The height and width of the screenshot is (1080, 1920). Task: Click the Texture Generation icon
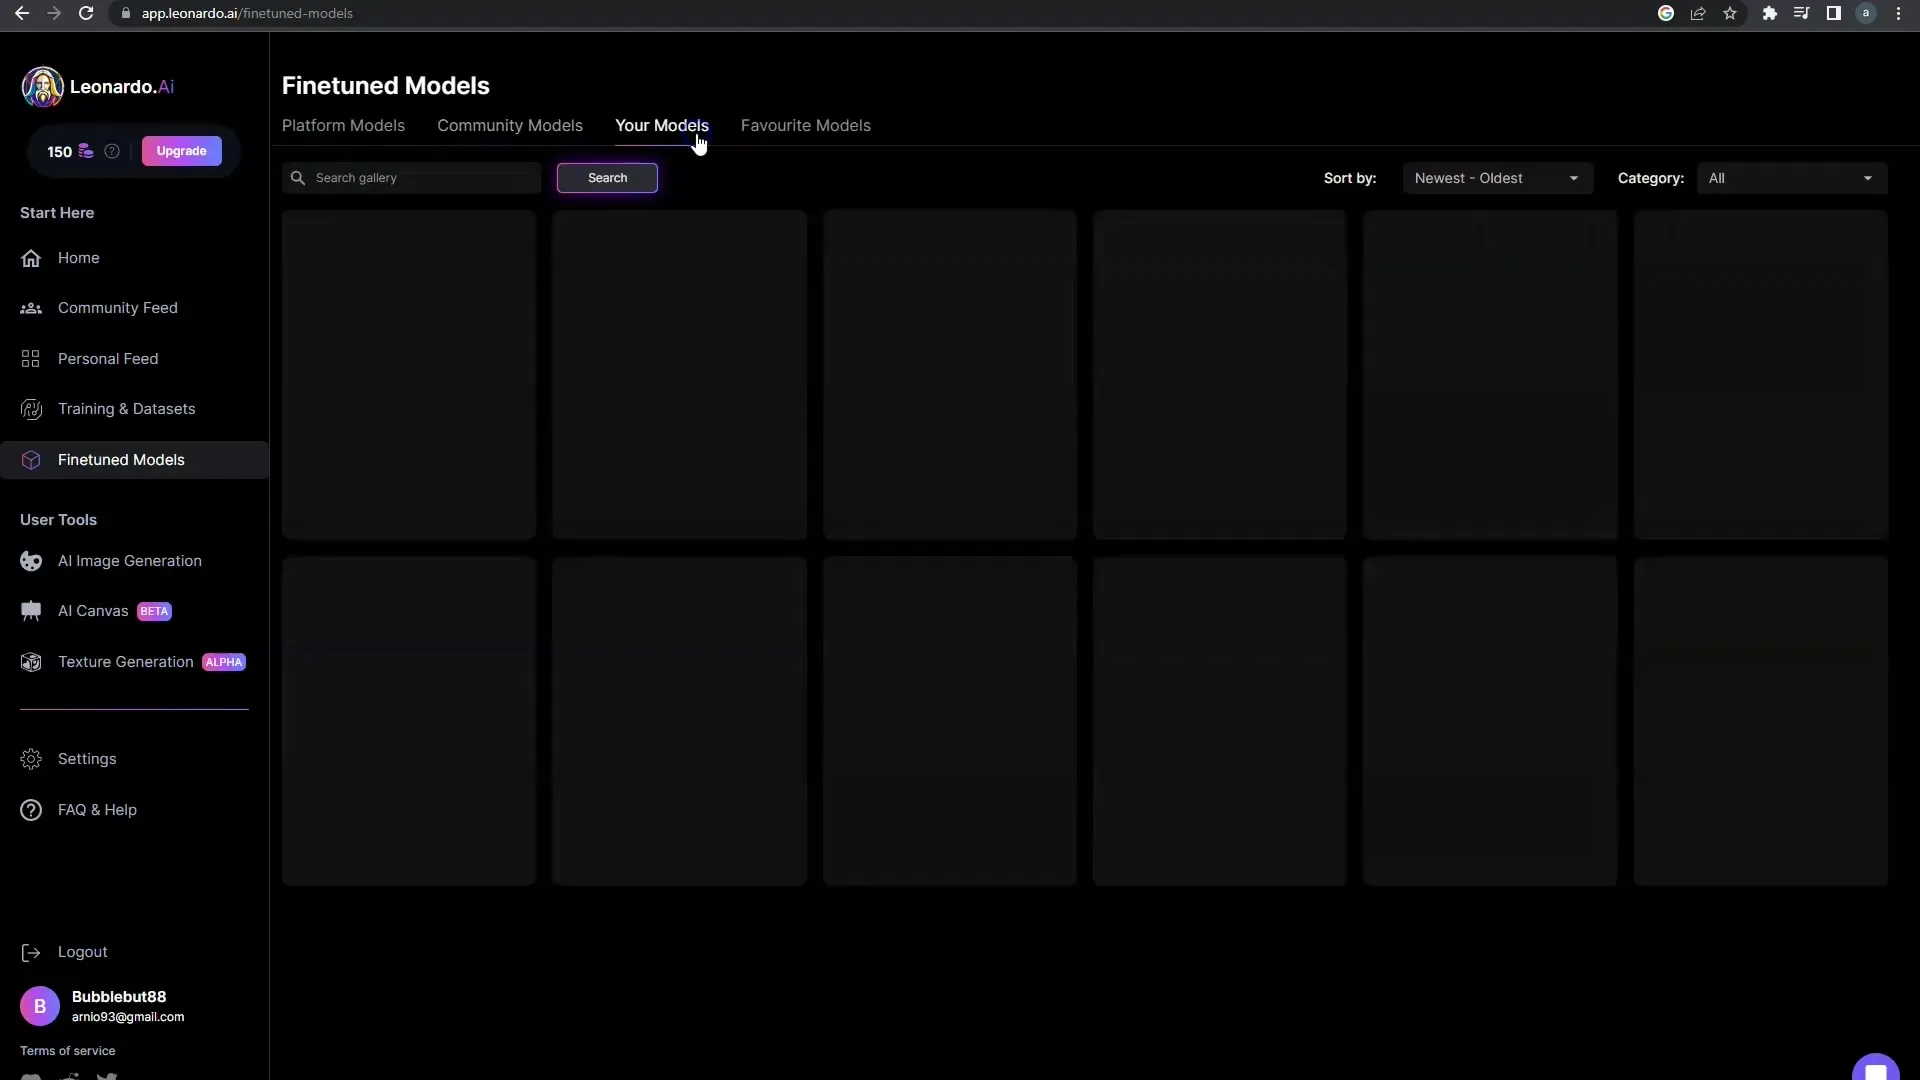30,661
